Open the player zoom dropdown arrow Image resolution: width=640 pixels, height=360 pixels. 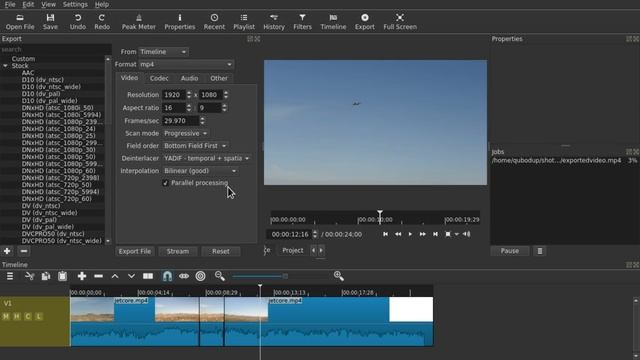tap(457, 234)
